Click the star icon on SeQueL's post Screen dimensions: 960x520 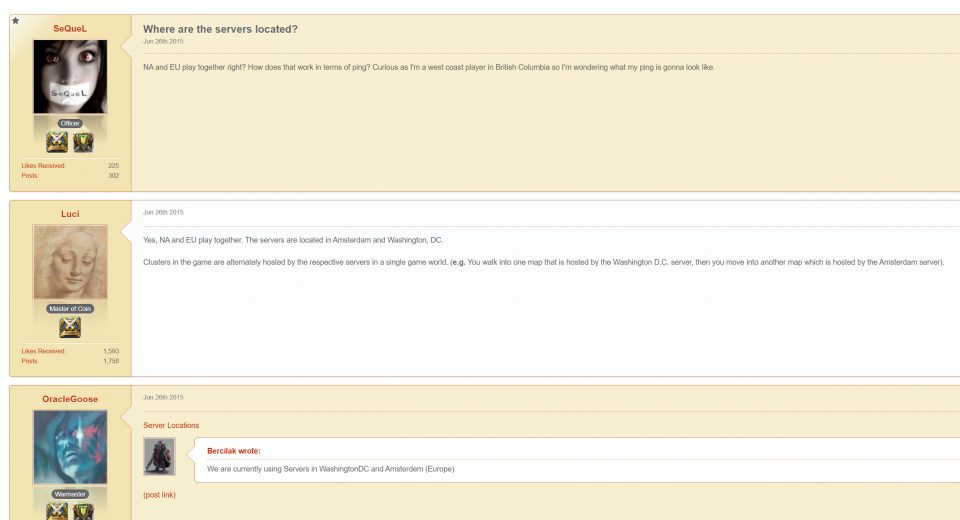16,21
